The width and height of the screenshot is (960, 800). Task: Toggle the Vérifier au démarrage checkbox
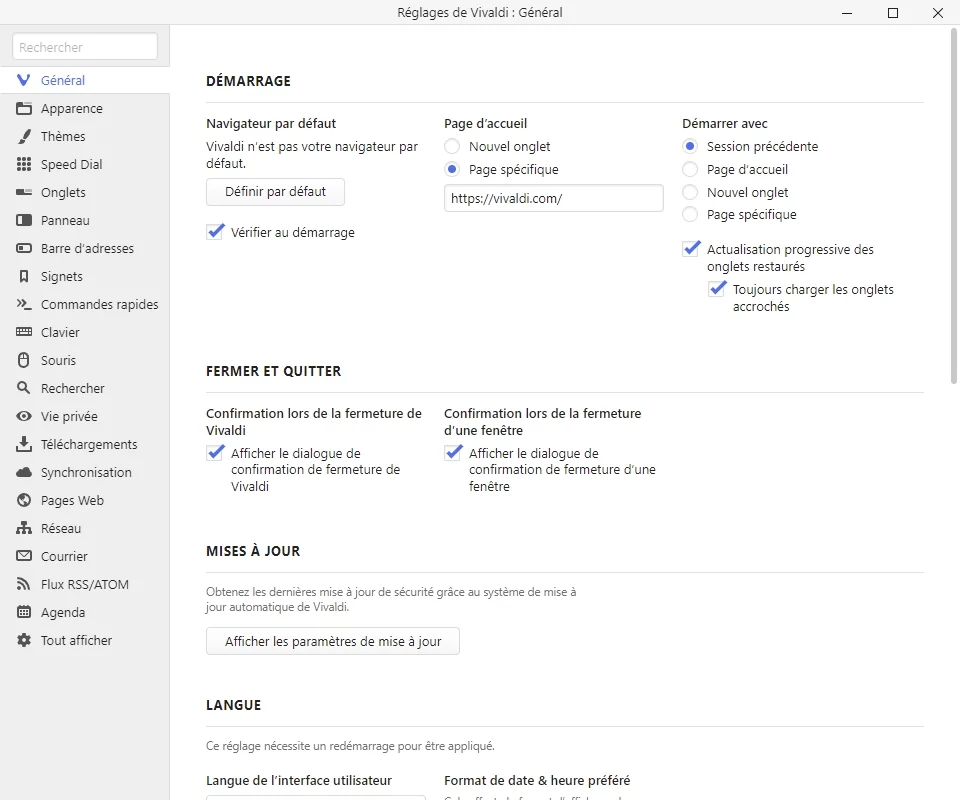click(215, 232)
